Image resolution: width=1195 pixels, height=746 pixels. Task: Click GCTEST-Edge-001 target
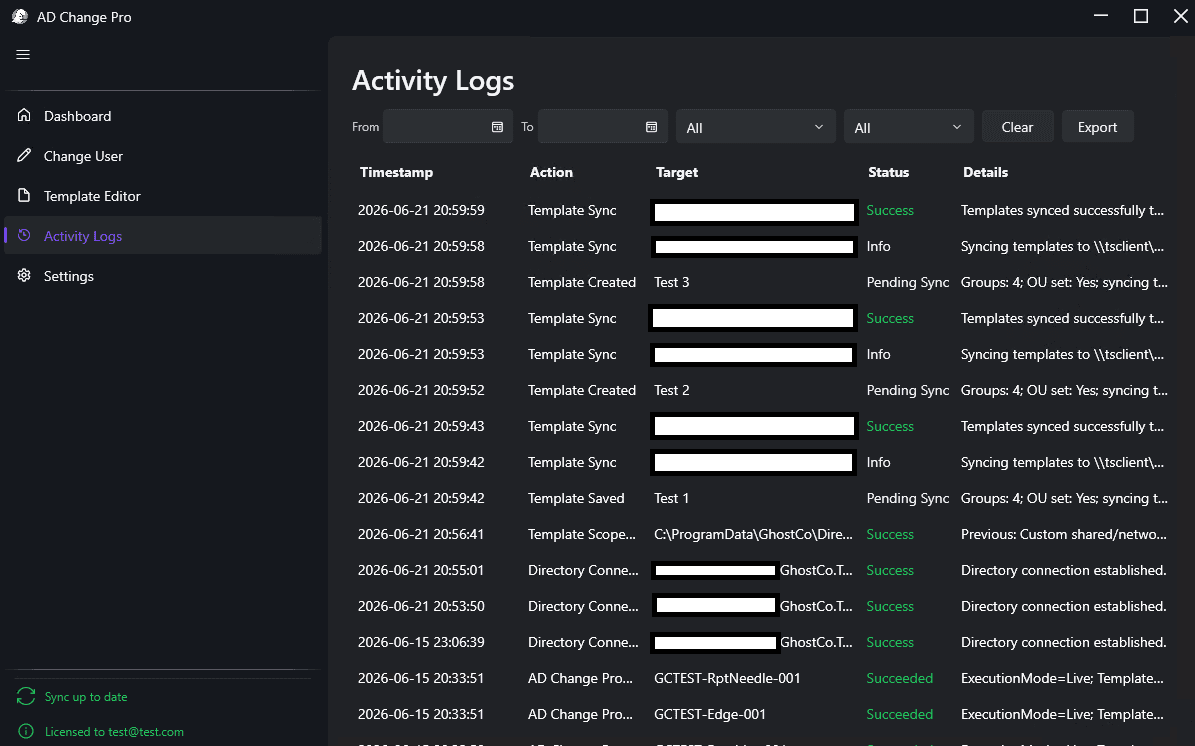tap(710, 714)
